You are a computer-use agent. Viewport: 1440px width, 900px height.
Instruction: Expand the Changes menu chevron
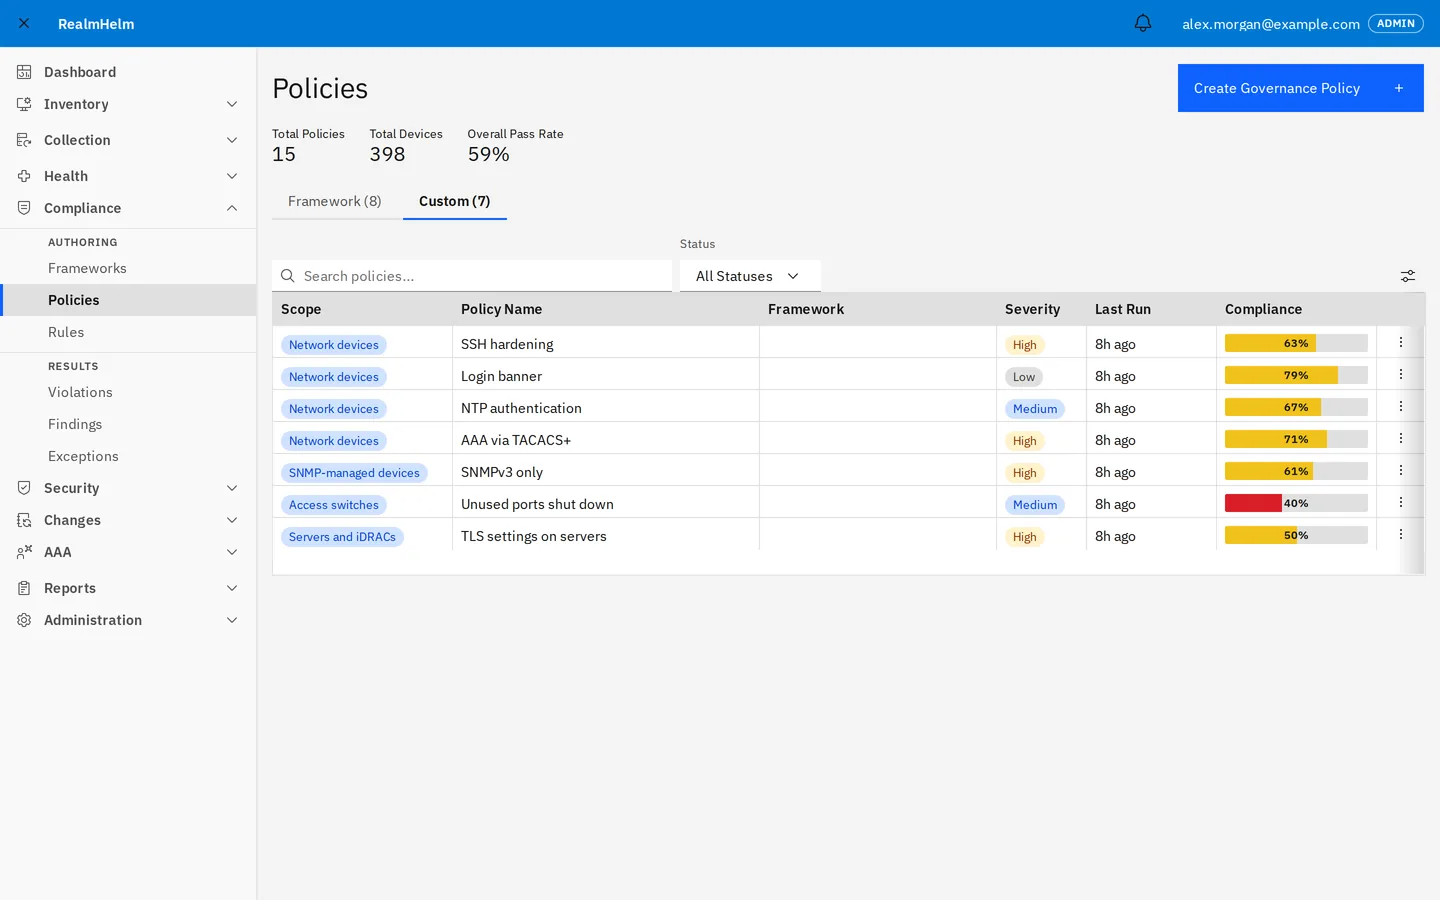(232, 520)
